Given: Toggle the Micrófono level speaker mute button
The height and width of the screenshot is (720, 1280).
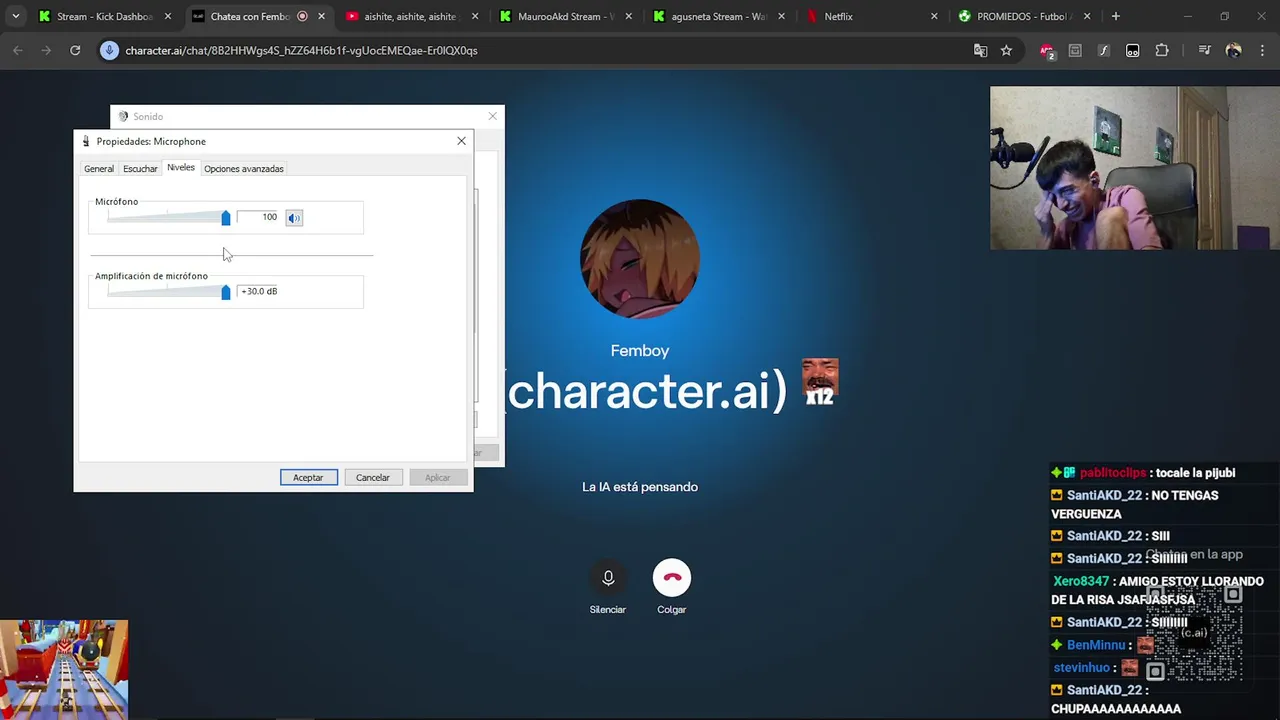Looking at the screenshot, I should pyautogui.click(x=294, y=217).
